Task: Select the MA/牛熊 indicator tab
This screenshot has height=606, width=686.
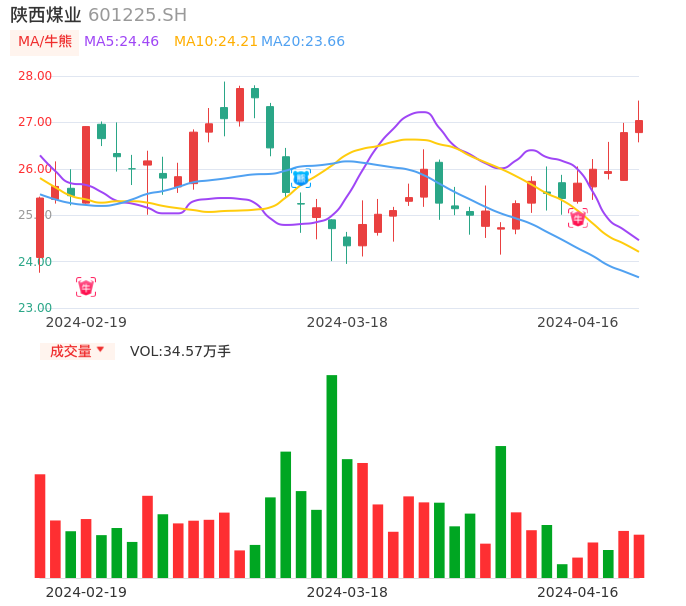Action: tap(45, 41)
